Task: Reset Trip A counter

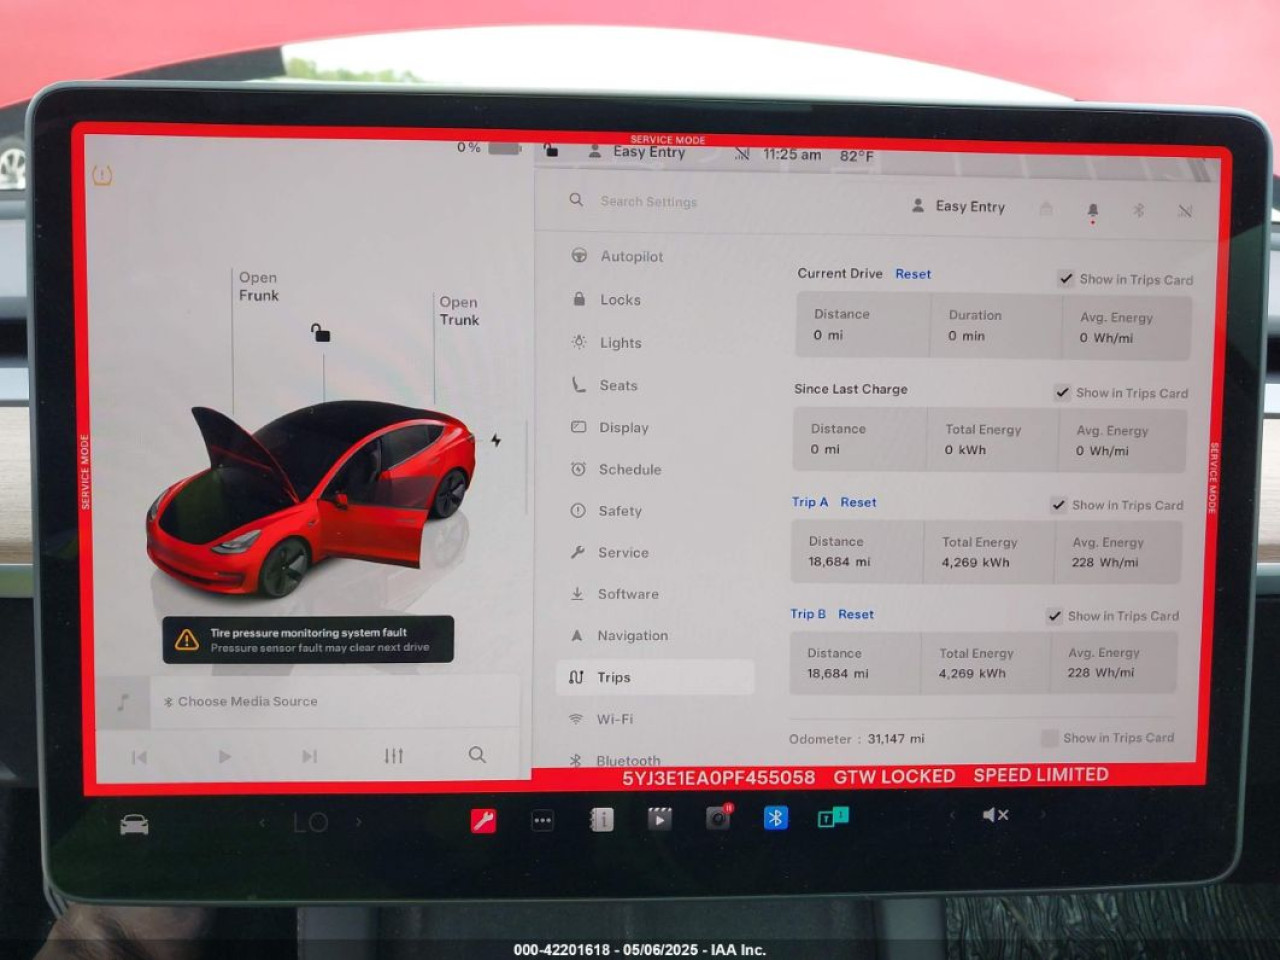Action: [858, 502]
